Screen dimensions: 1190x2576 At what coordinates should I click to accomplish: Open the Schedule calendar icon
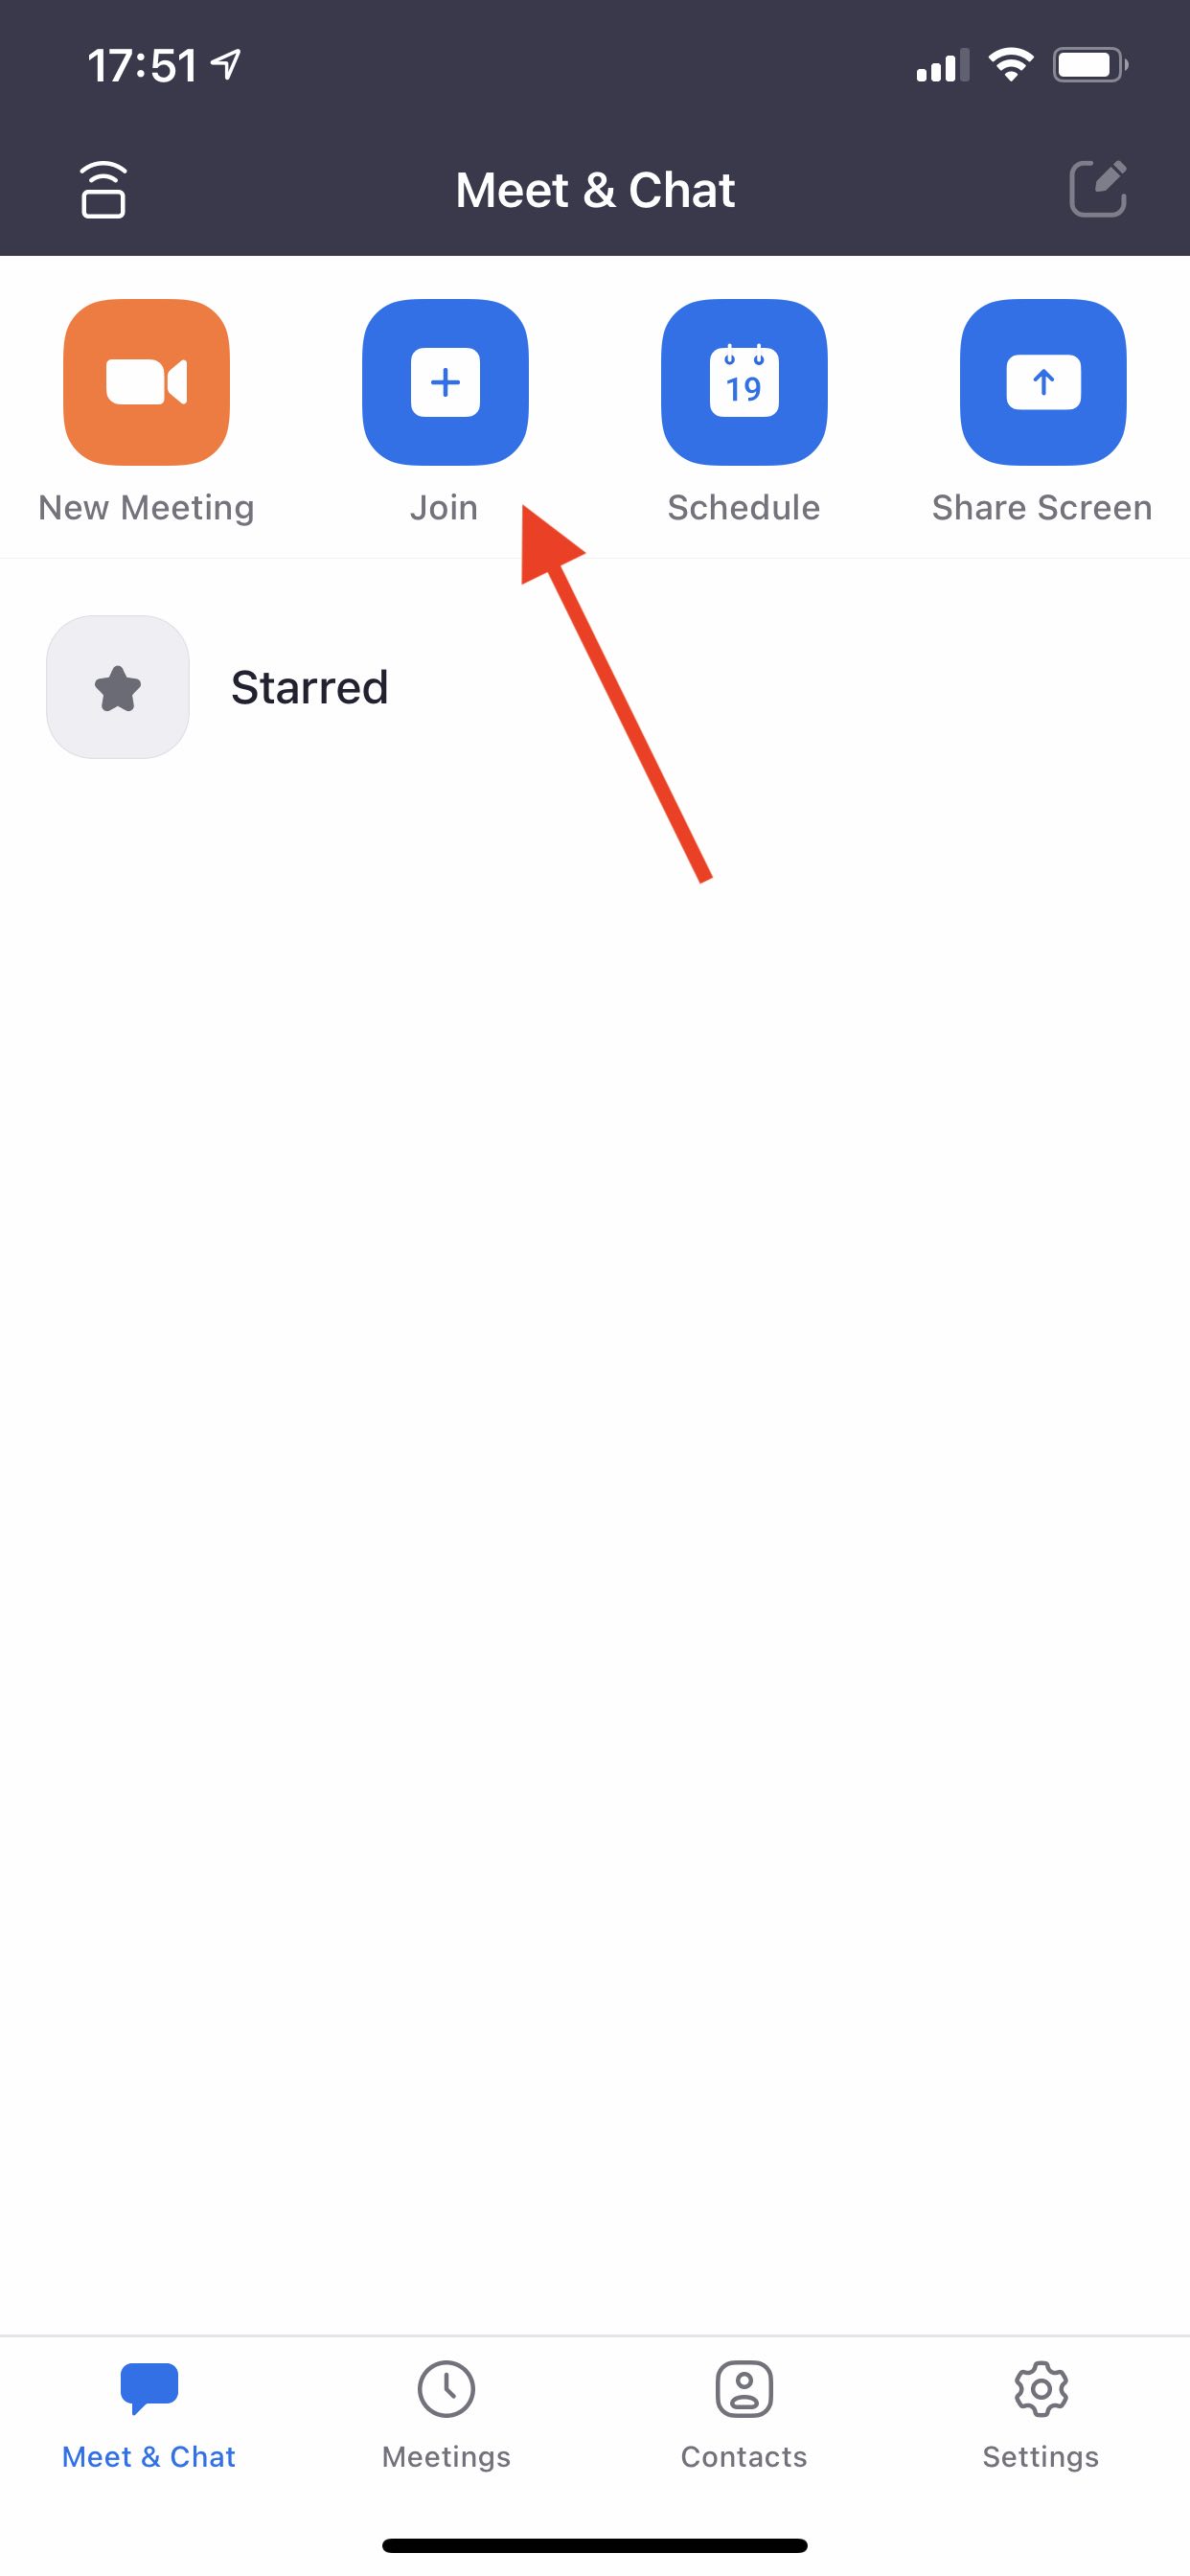(744, 382)
